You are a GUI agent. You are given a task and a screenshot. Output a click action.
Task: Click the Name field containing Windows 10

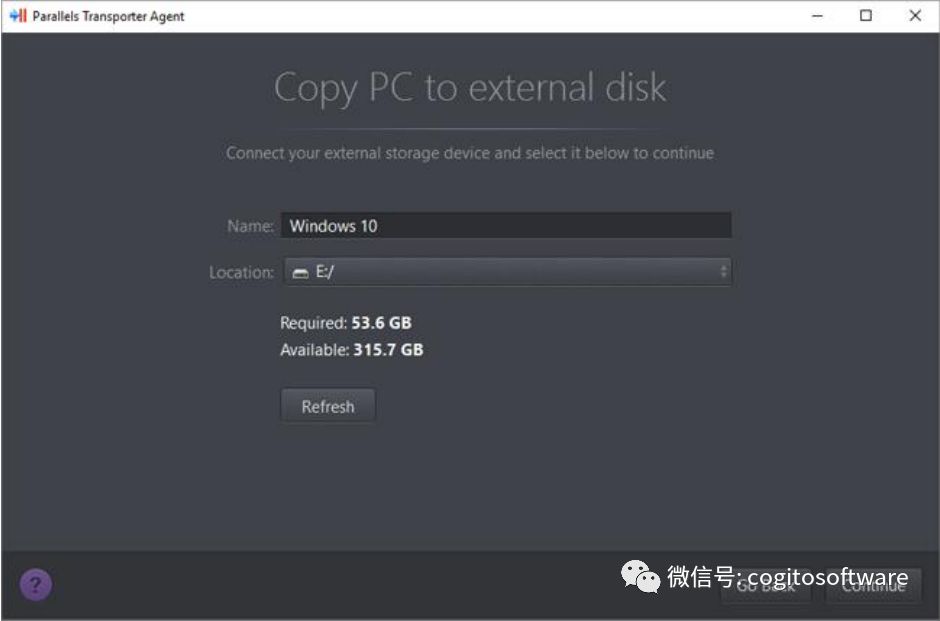(506, 225)
